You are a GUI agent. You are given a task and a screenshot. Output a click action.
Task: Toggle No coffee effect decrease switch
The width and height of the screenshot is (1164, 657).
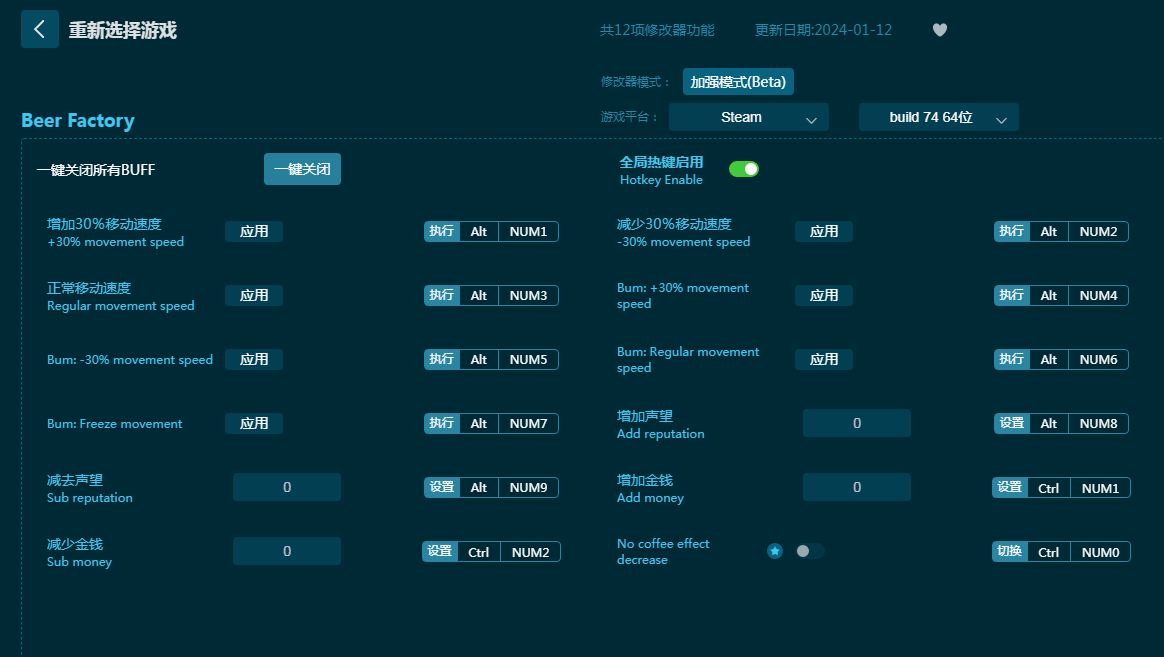(x=809, y=551)
